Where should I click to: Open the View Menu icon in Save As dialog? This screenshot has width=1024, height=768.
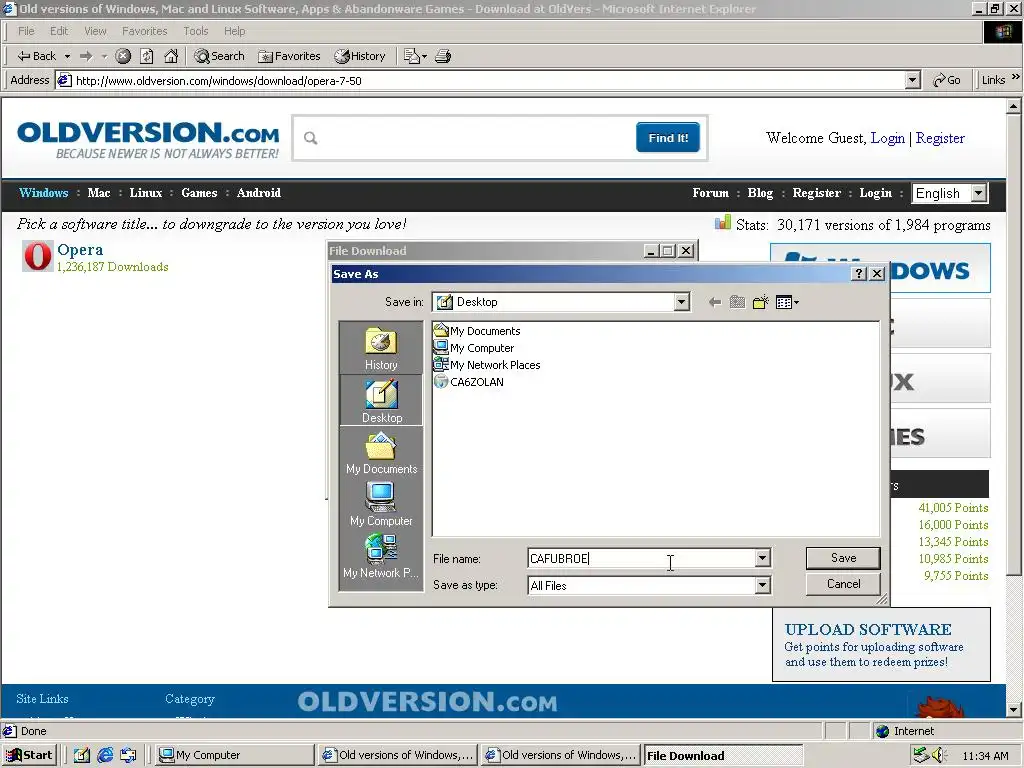click(x=787, y=302)
